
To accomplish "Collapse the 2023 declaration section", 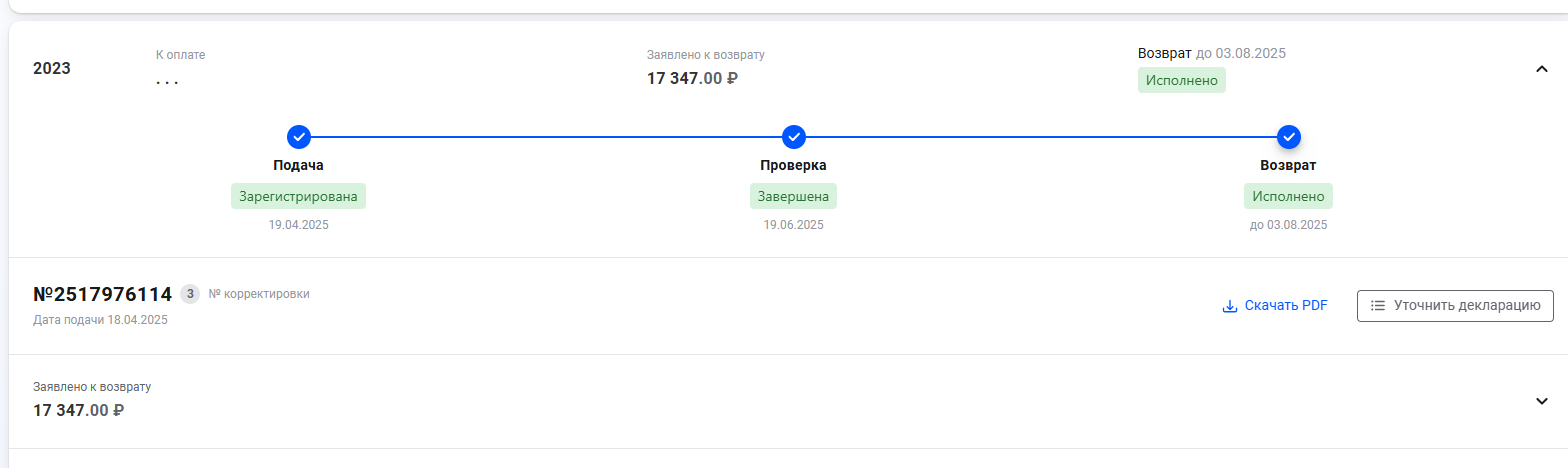I will (x=1541, y=69).
